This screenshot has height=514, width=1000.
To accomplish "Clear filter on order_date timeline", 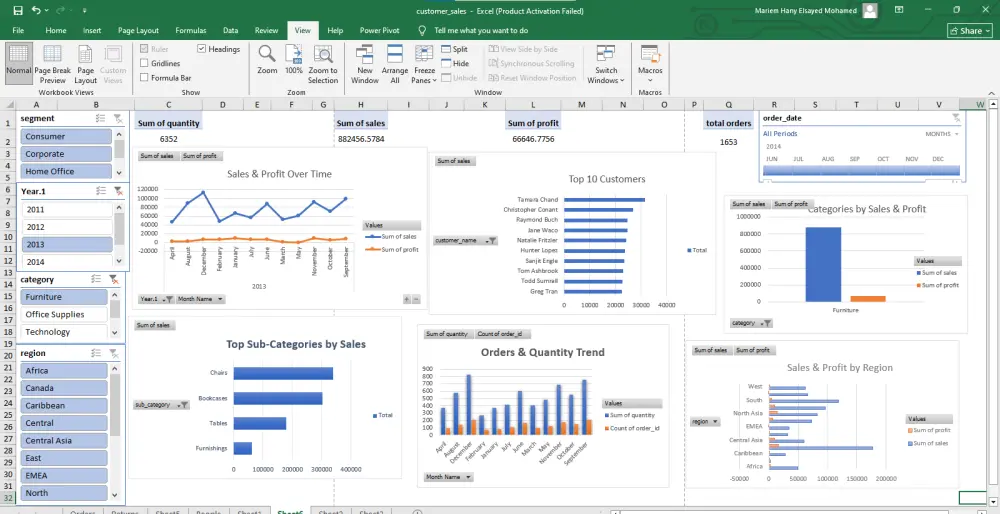I will click(x=955, y=117).
